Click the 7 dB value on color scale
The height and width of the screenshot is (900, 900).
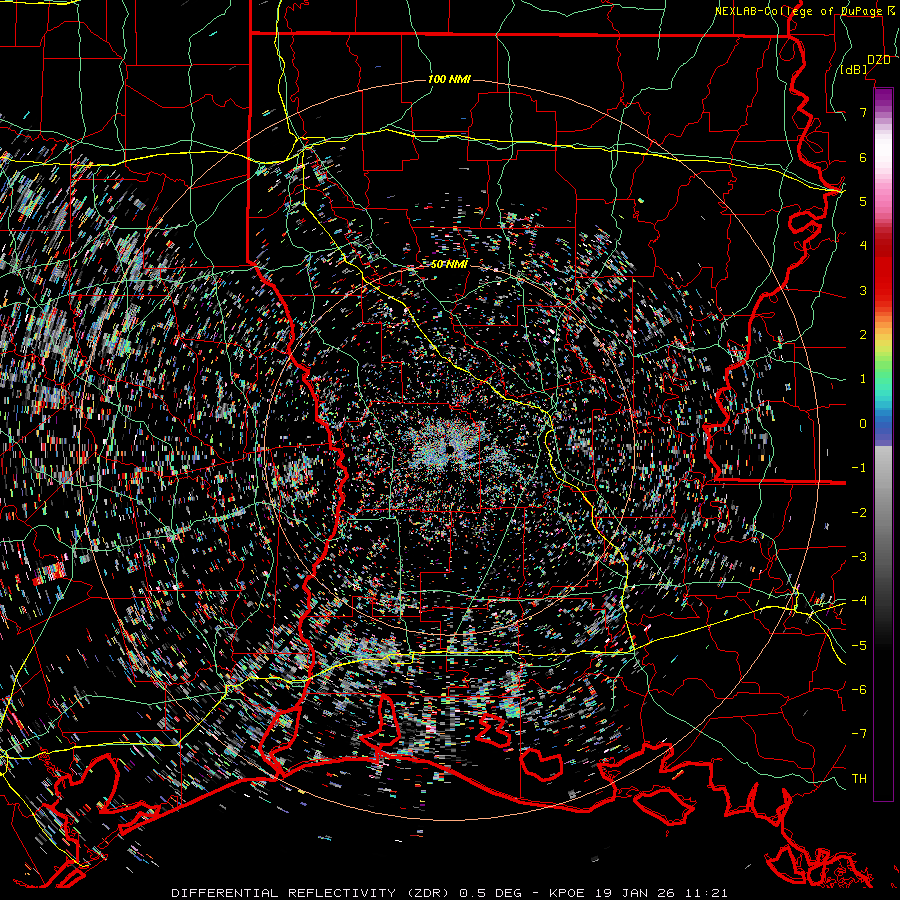point(863,112)
